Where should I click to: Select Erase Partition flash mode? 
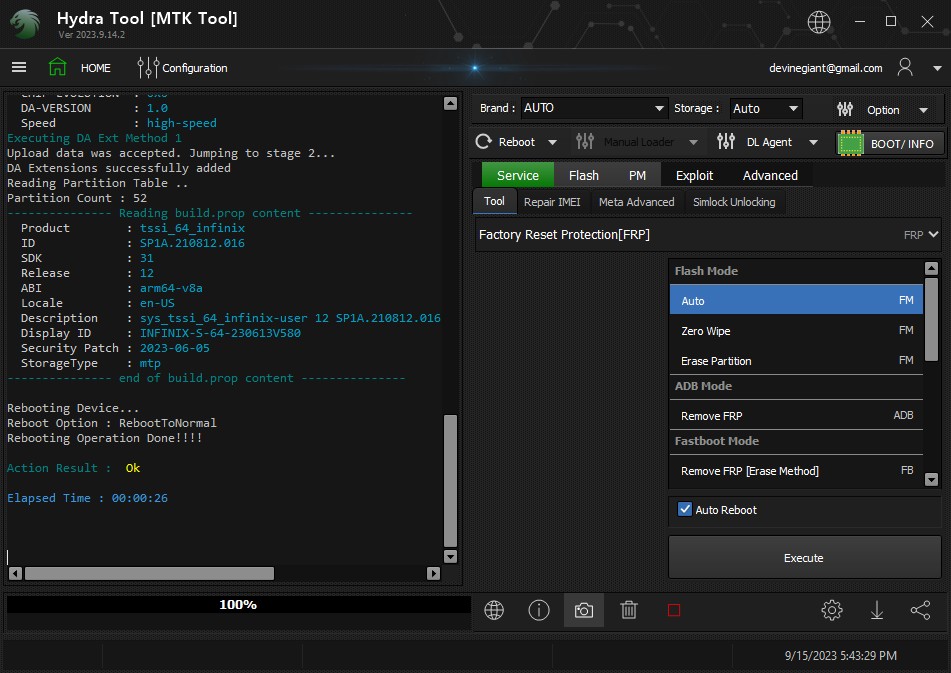click(796, 361)
